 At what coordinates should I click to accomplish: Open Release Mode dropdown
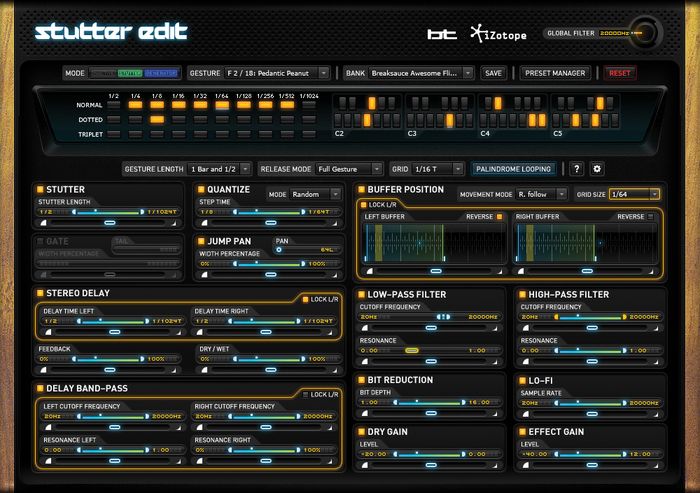349,169
